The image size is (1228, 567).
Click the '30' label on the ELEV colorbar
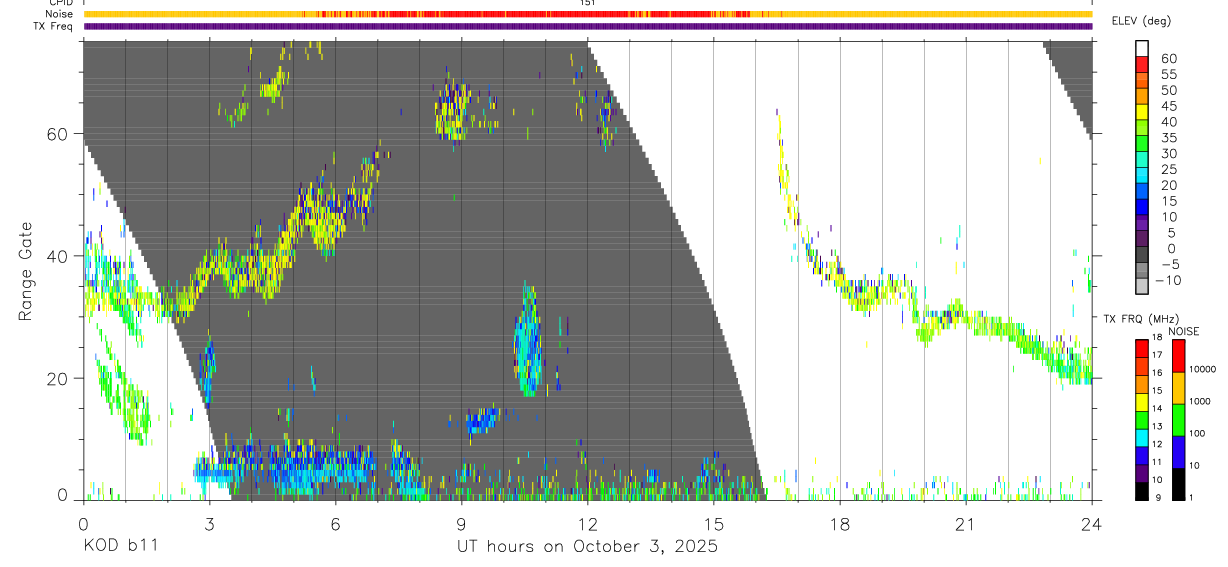[x=1168, y=154]
